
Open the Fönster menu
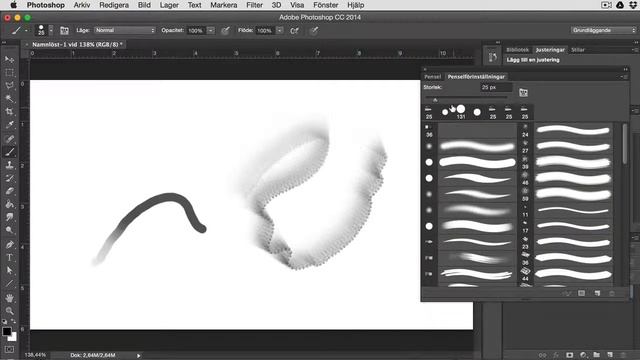tap(325, 5)
